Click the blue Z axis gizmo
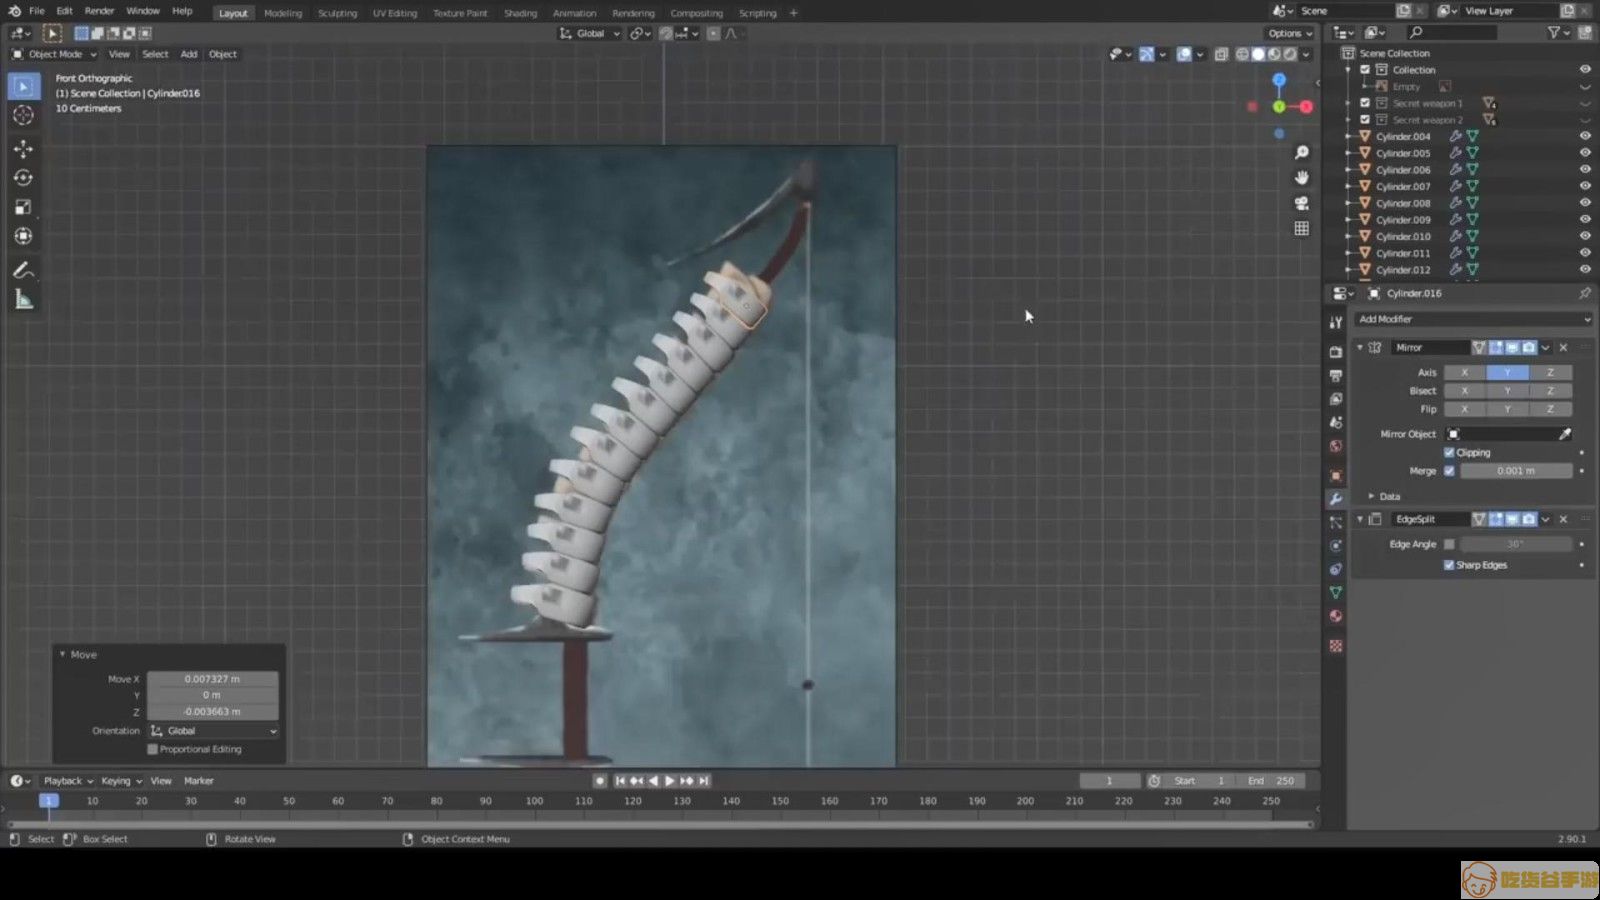Image resolution: width=1600 pixels, height=900 pixels. (x=1279, y=80)
